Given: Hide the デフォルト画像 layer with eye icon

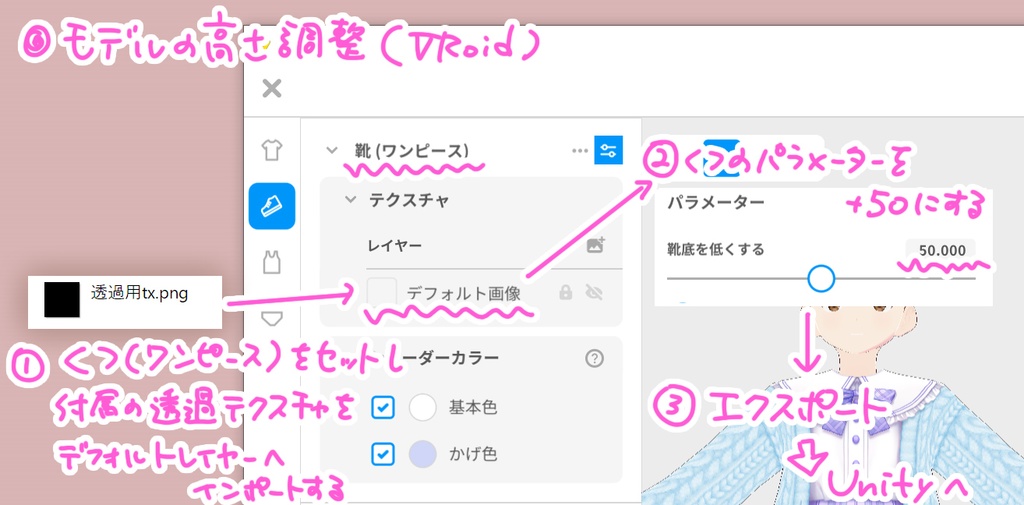Looking at the screenshot, I should (x=594, y=292).
